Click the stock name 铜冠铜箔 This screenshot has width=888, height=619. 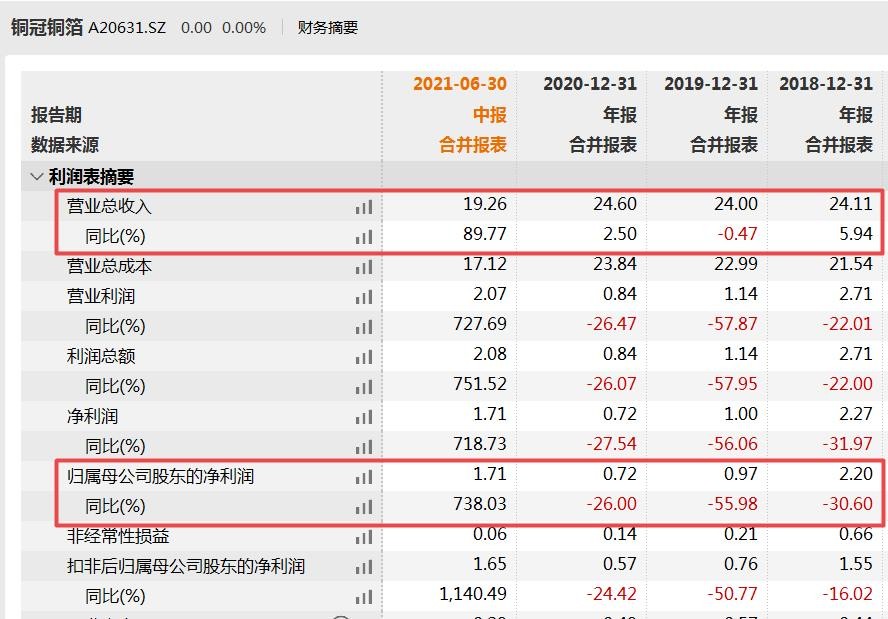pos(46,27)
